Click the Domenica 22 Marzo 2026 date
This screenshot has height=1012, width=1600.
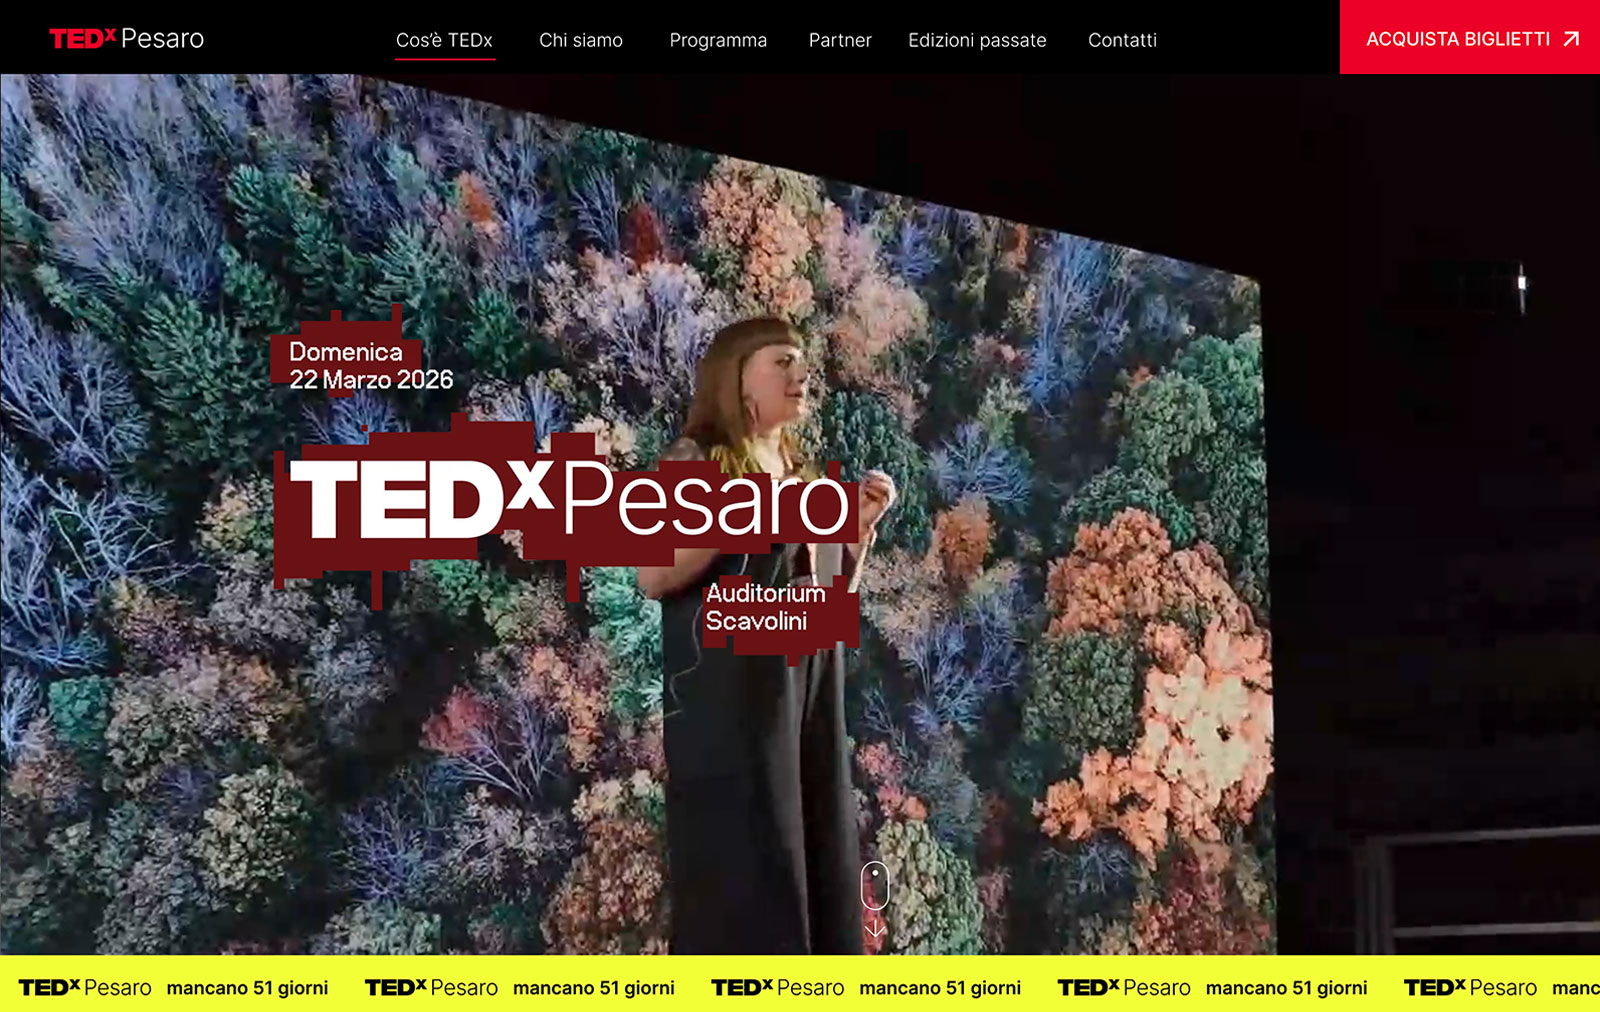pos(371,366)
